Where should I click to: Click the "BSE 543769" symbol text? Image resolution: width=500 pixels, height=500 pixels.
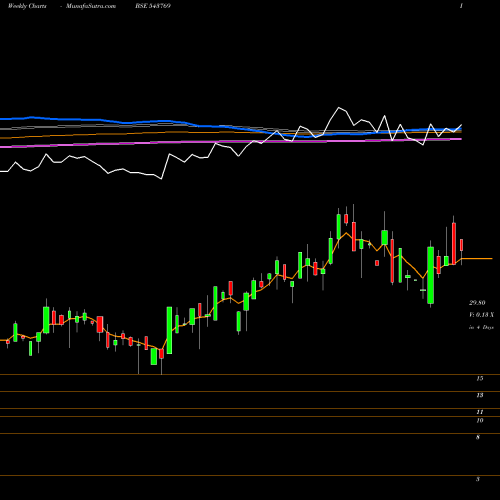pyautogui.click(x=153, y=6)
